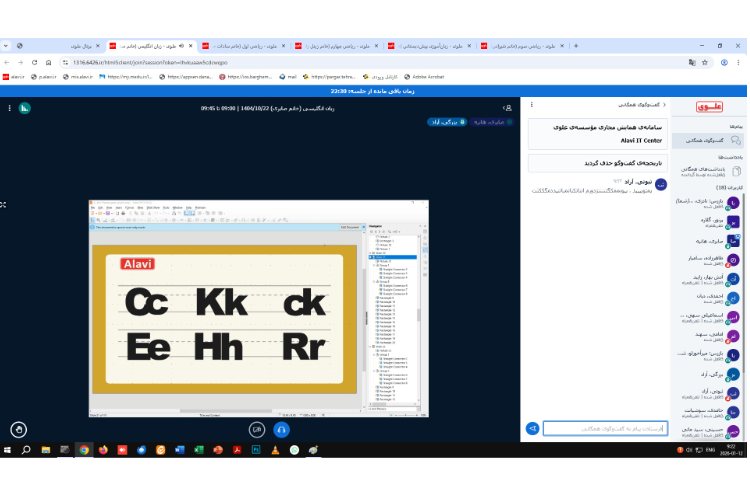Open a new browser tab
The width and height of the screenshot is (750, 480).
coord(575,46)
